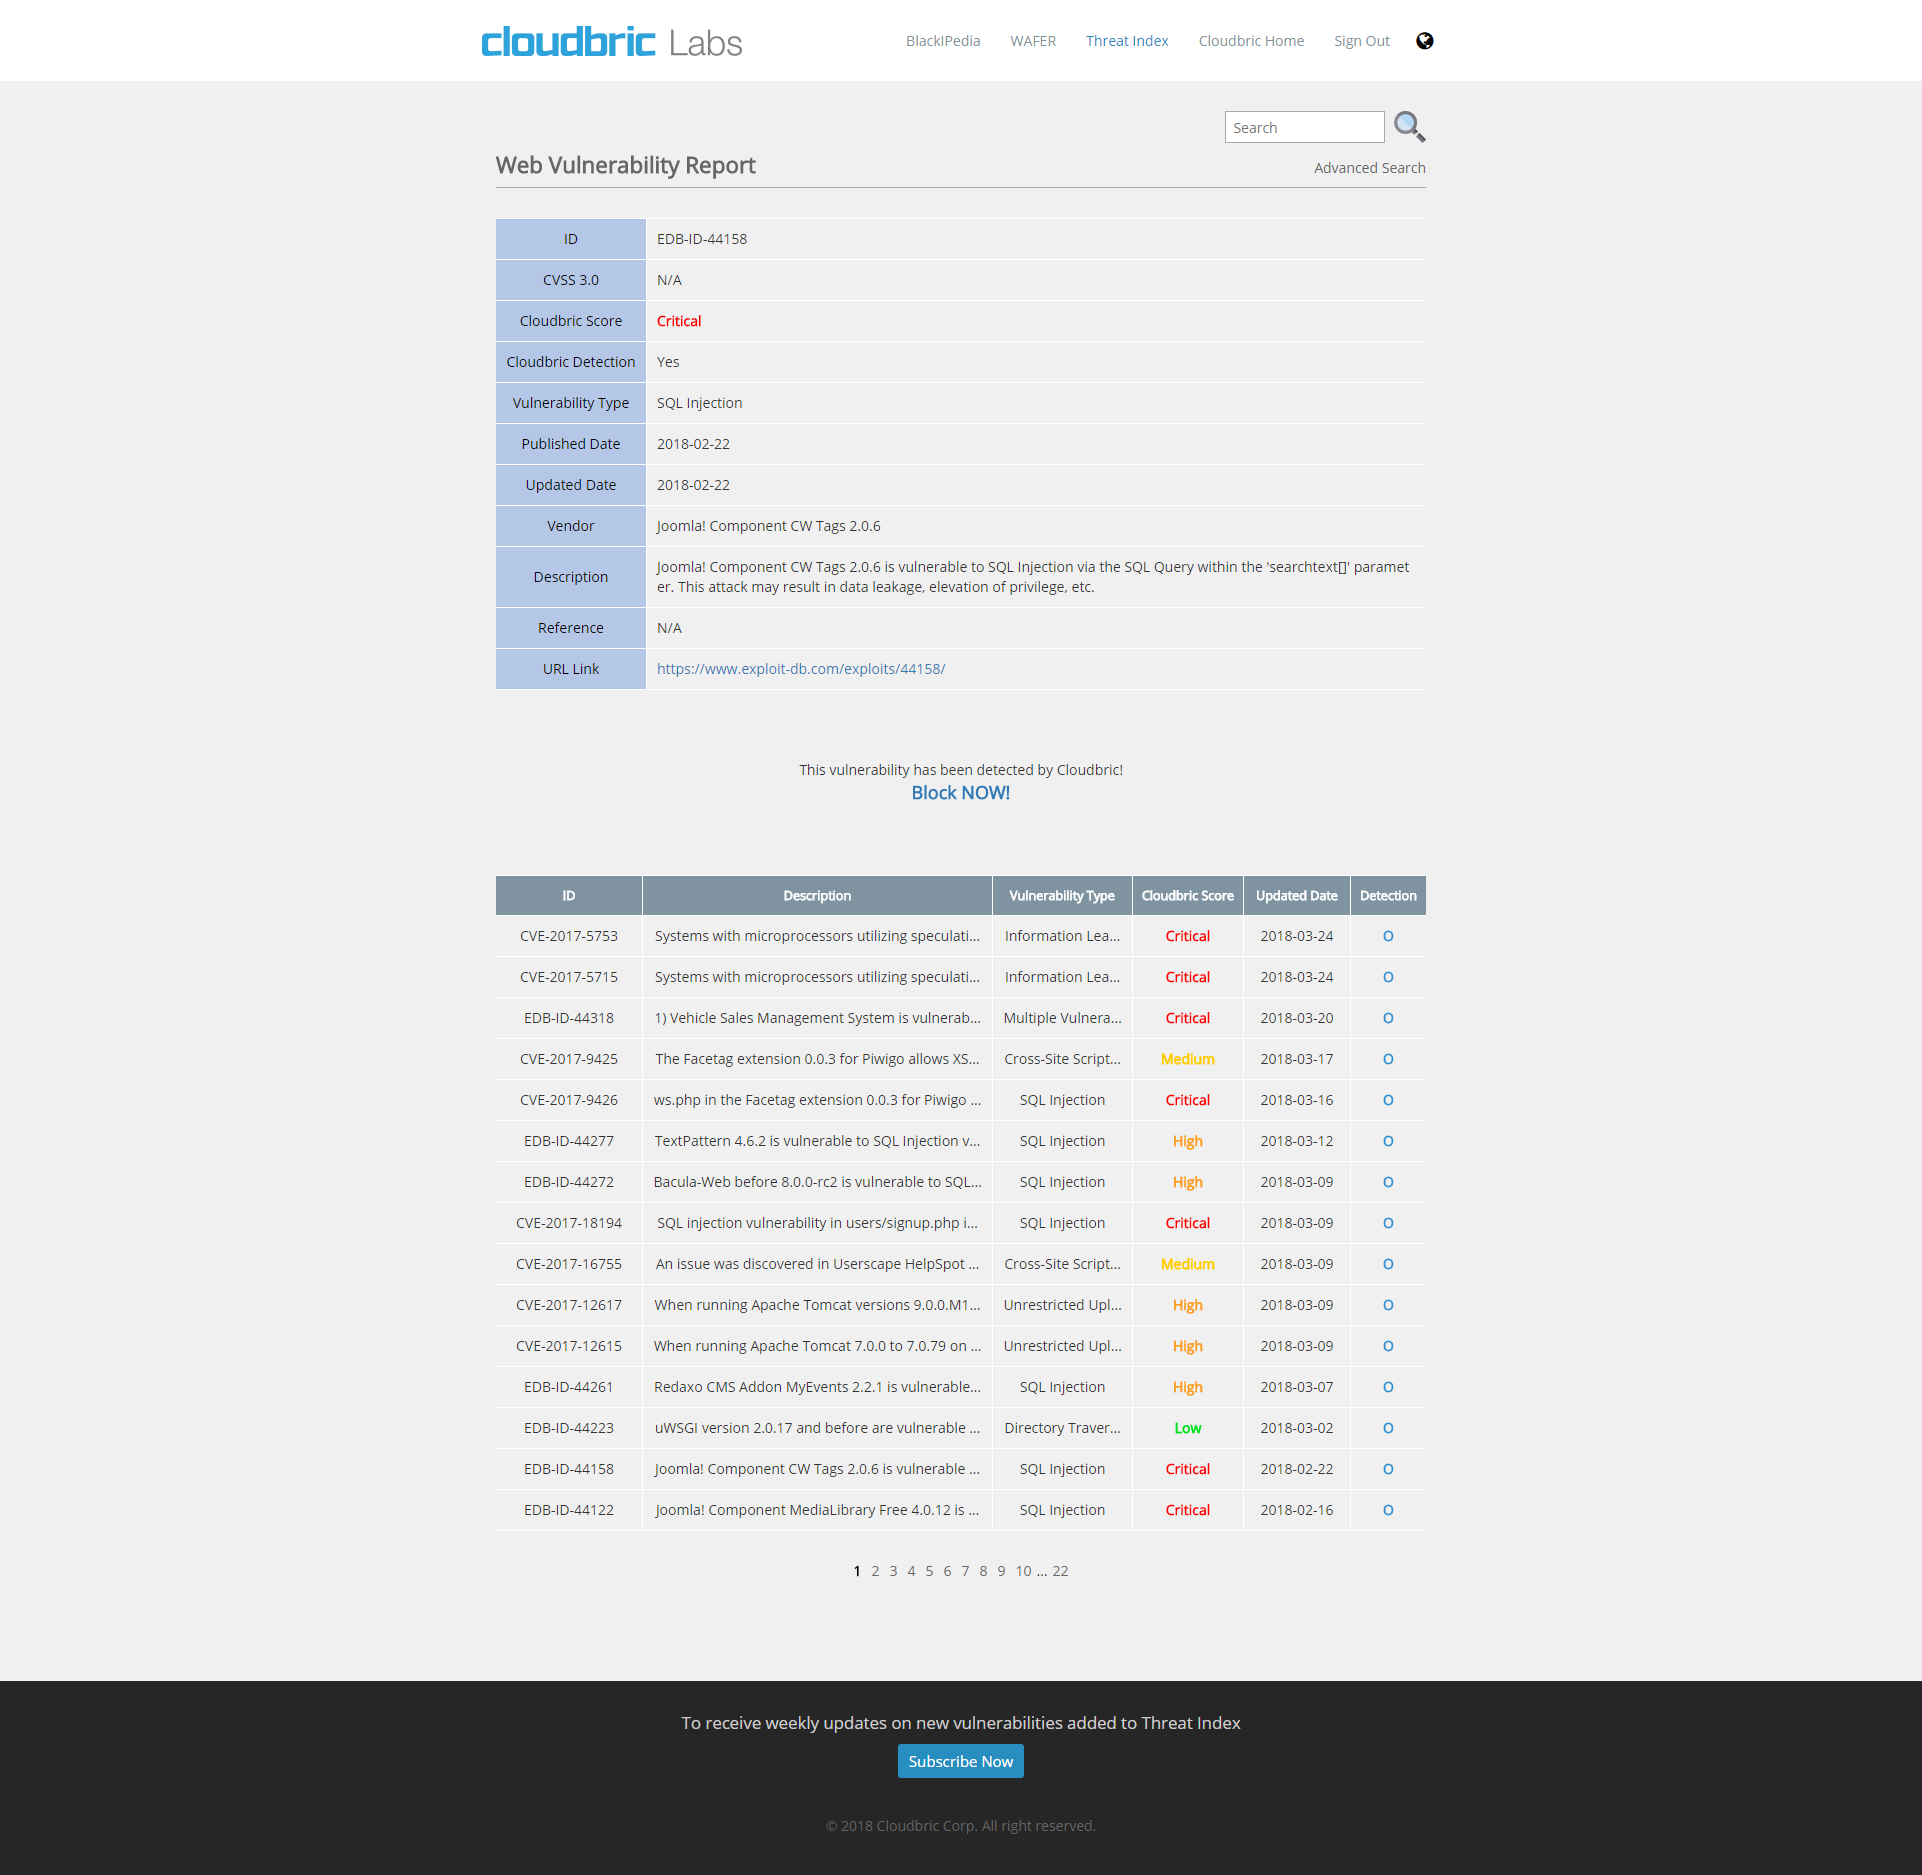Click the Sign Out icon
The width and height of the screenshot is (1922, 1875).
click(1357, 39)
